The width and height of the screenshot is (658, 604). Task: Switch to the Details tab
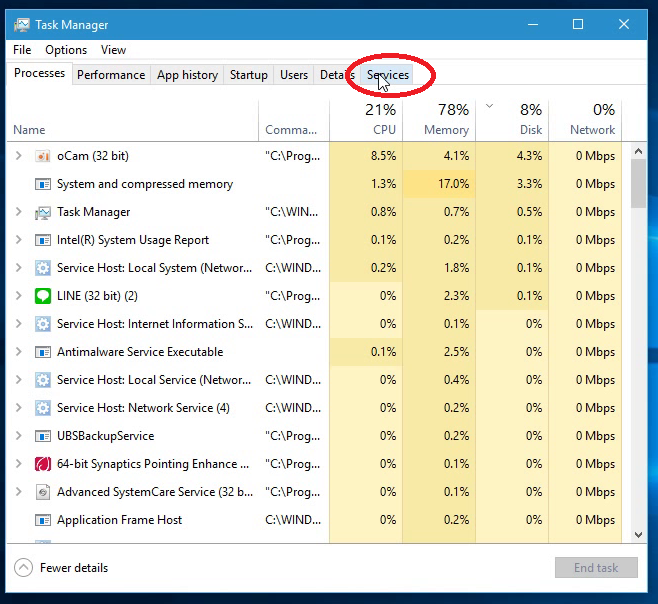337,75
